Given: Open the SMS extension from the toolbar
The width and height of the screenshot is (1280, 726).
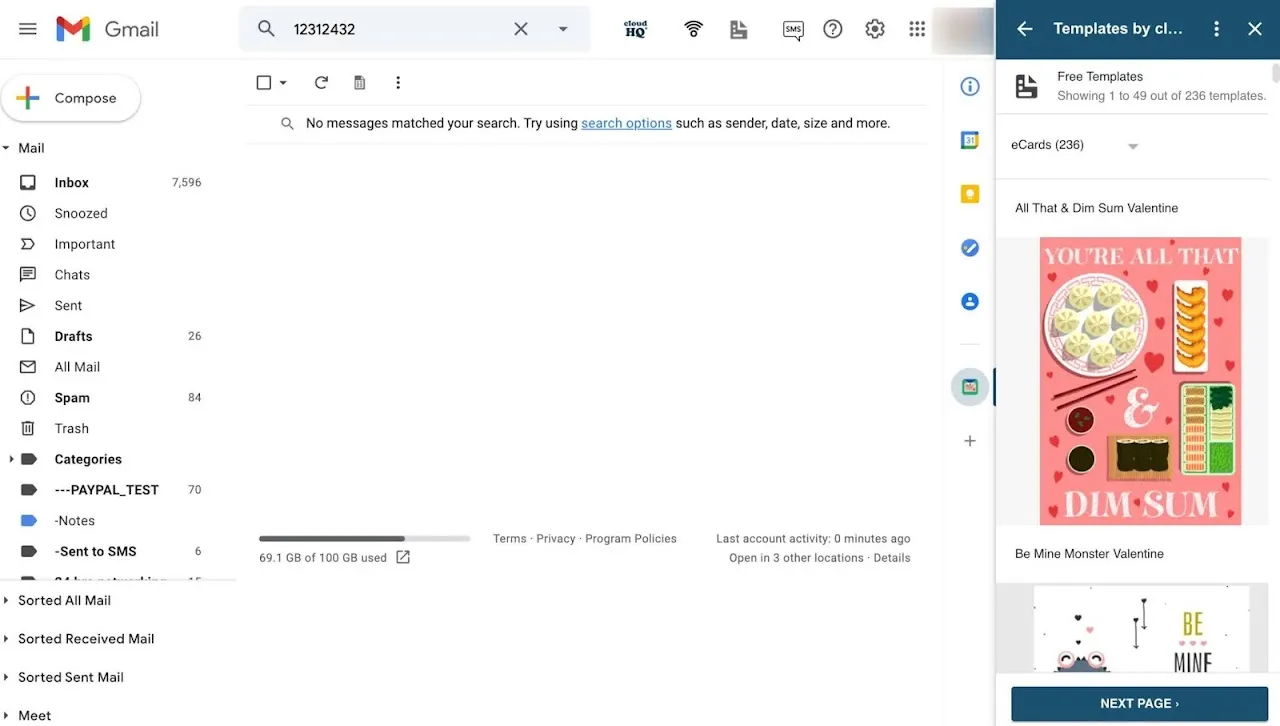Looking at the screenshot, I should (x=793, y=29).
